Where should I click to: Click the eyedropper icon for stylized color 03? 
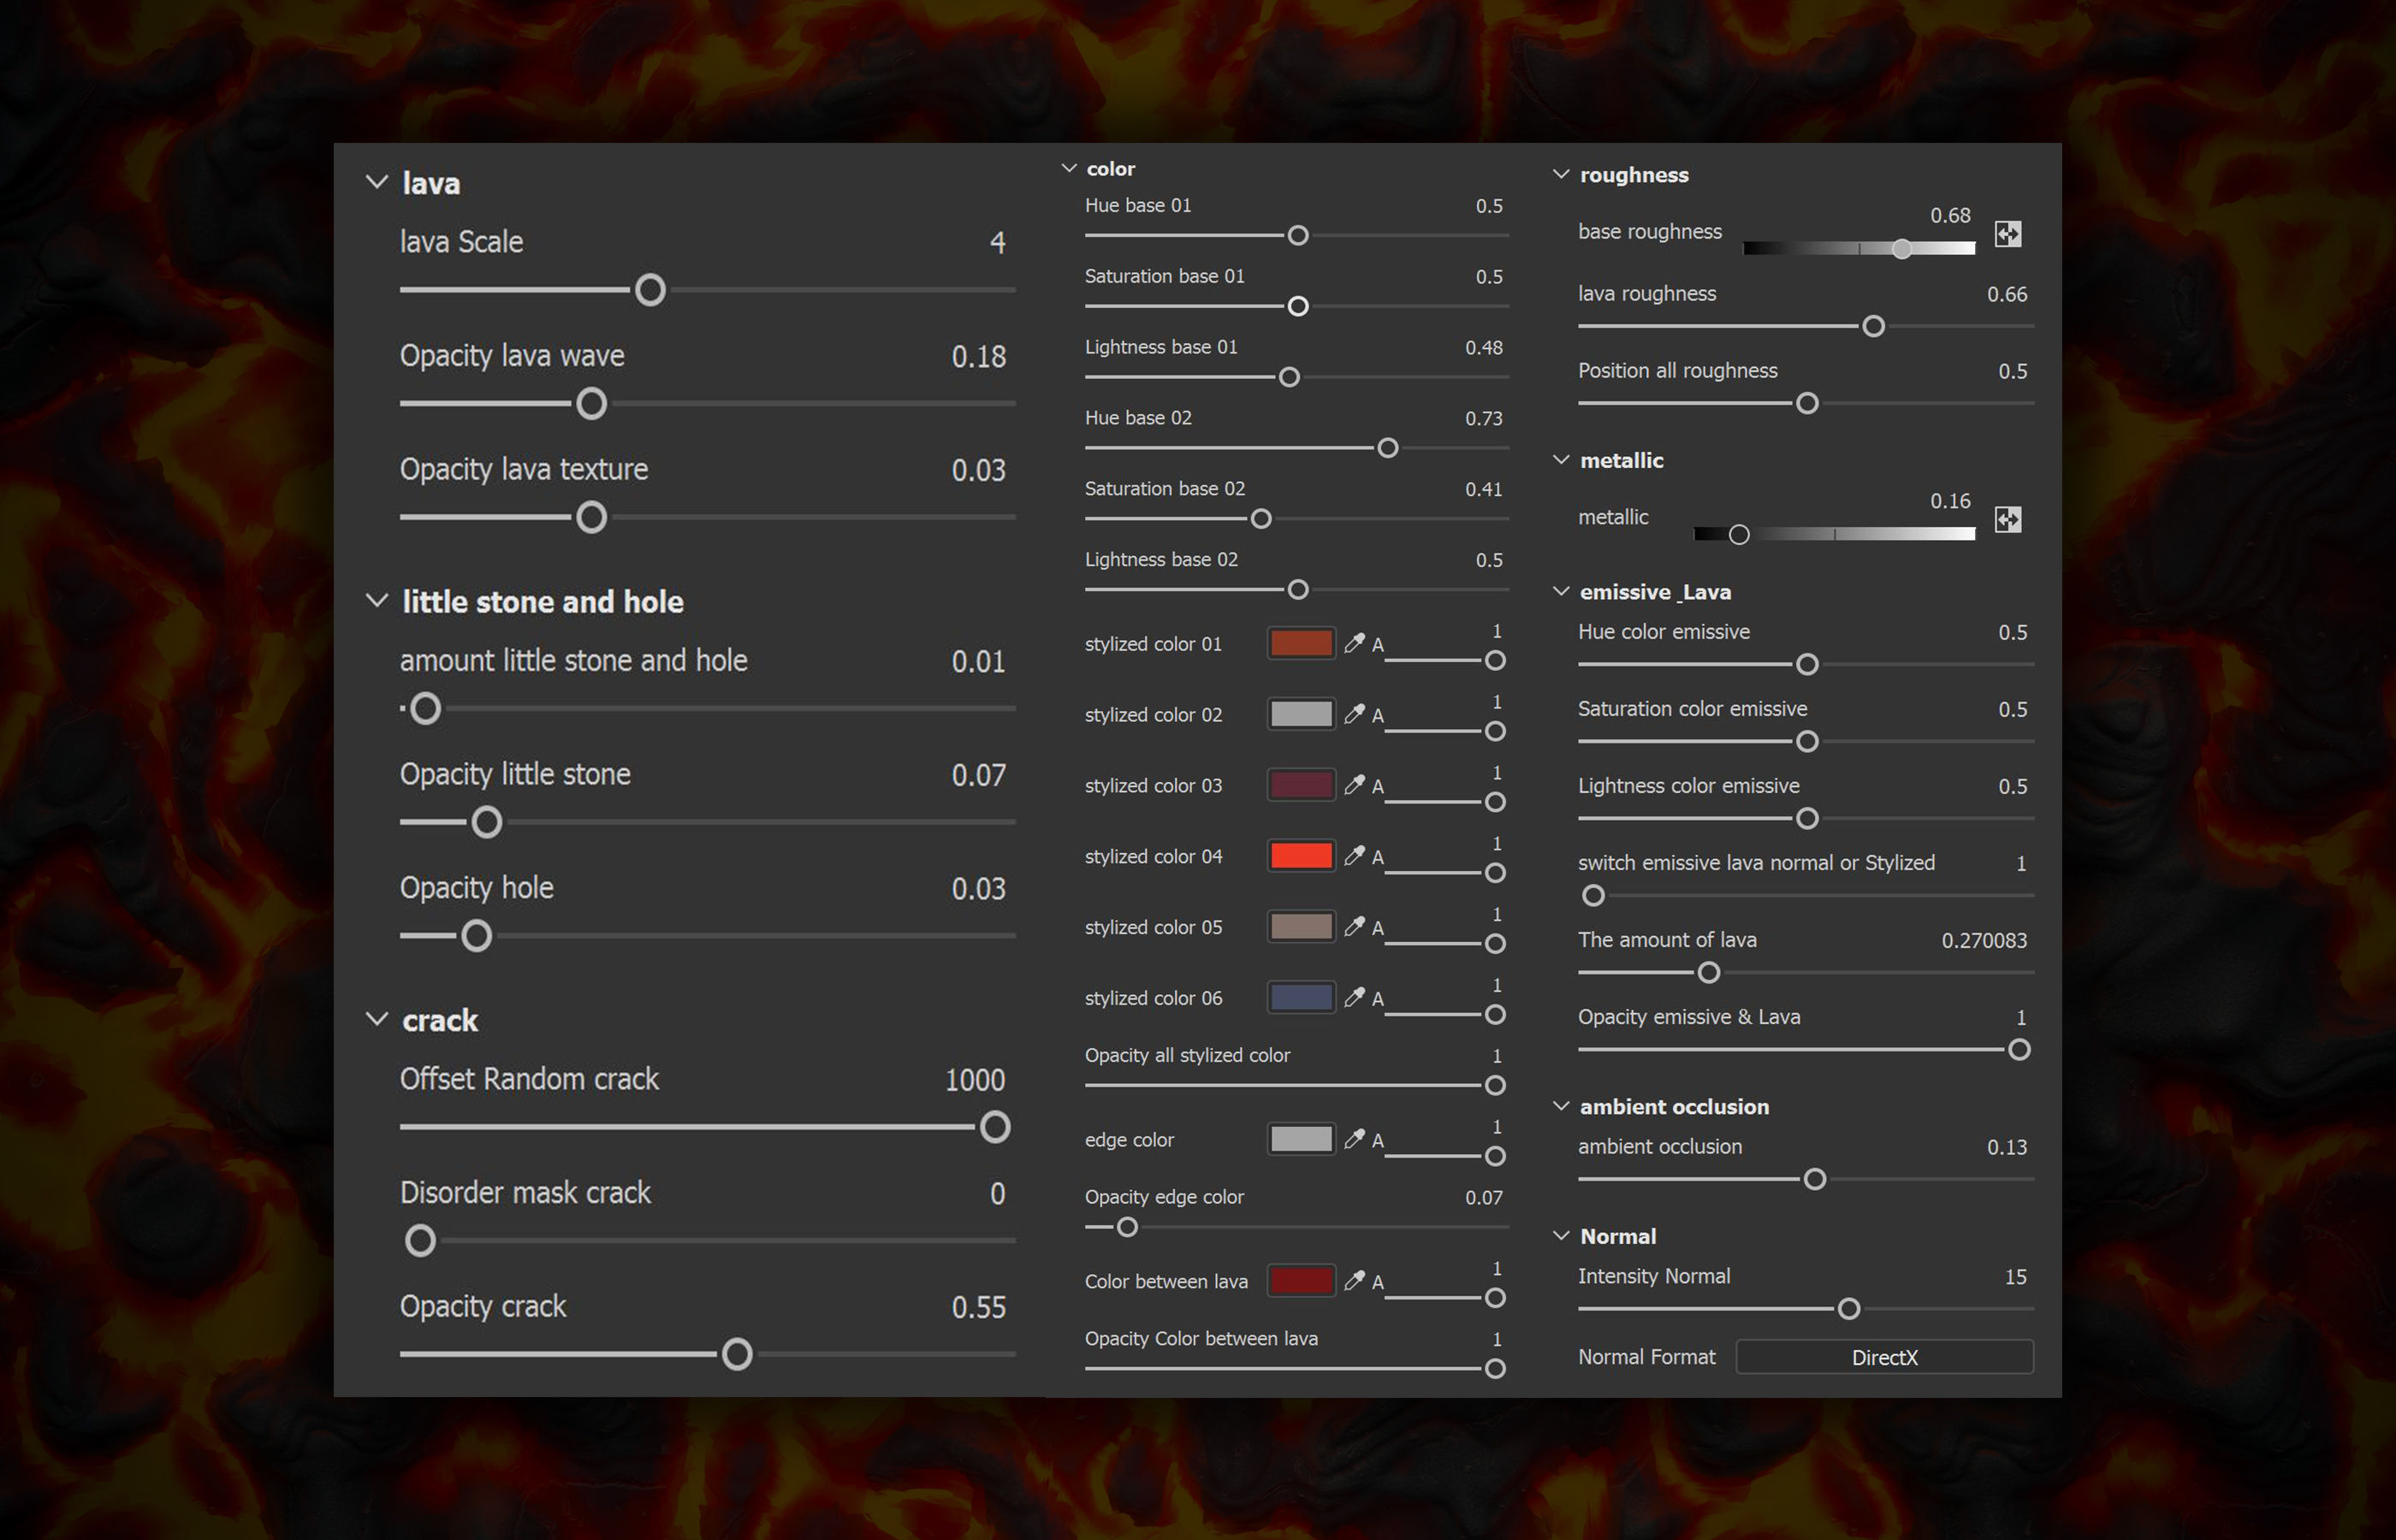coord(1354,785)
